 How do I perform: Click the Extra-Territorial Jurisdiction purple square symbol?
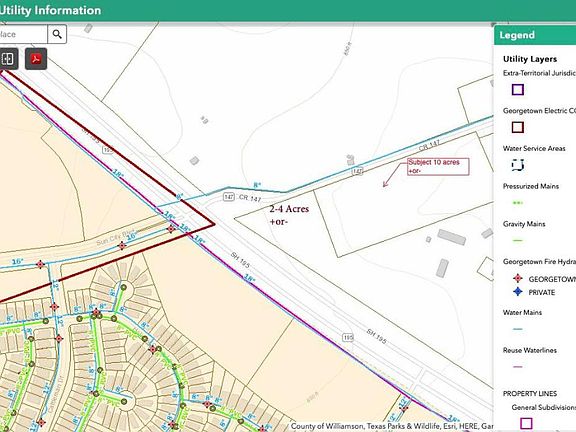518,90
